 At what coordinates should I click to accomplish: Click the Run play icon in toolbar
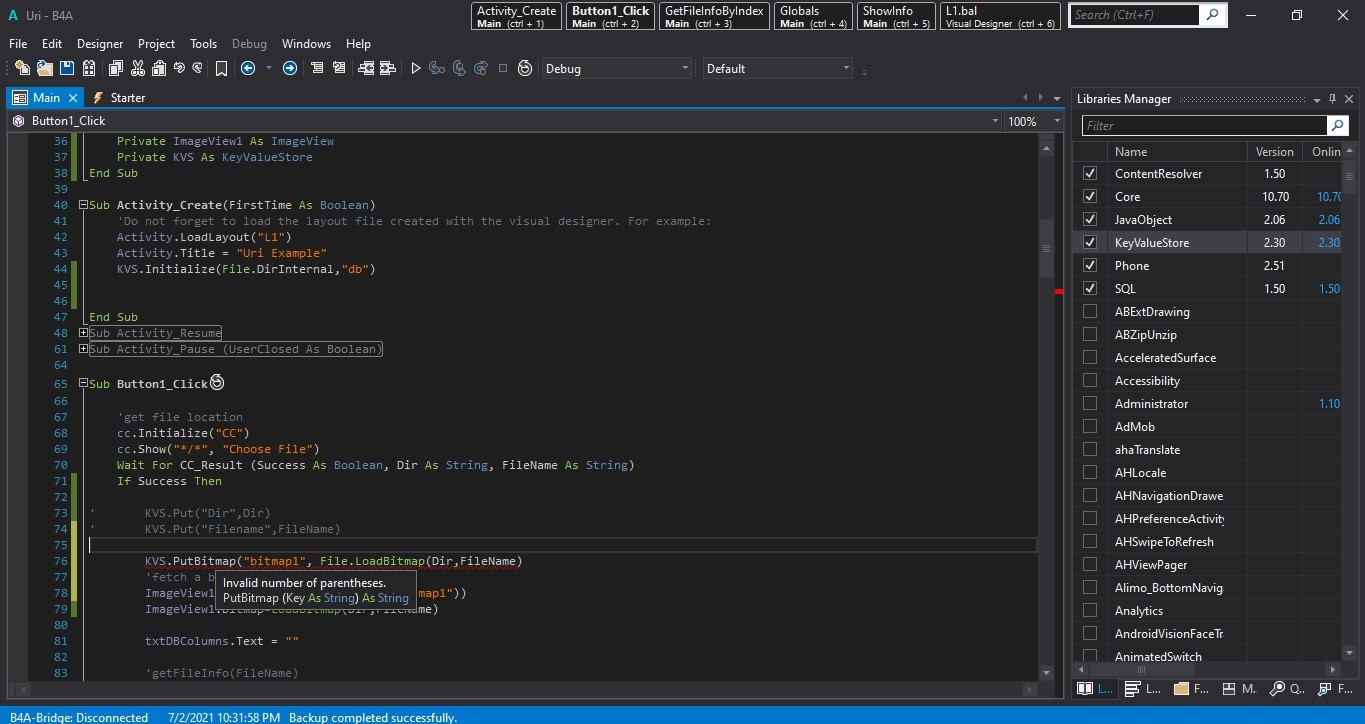416,68
